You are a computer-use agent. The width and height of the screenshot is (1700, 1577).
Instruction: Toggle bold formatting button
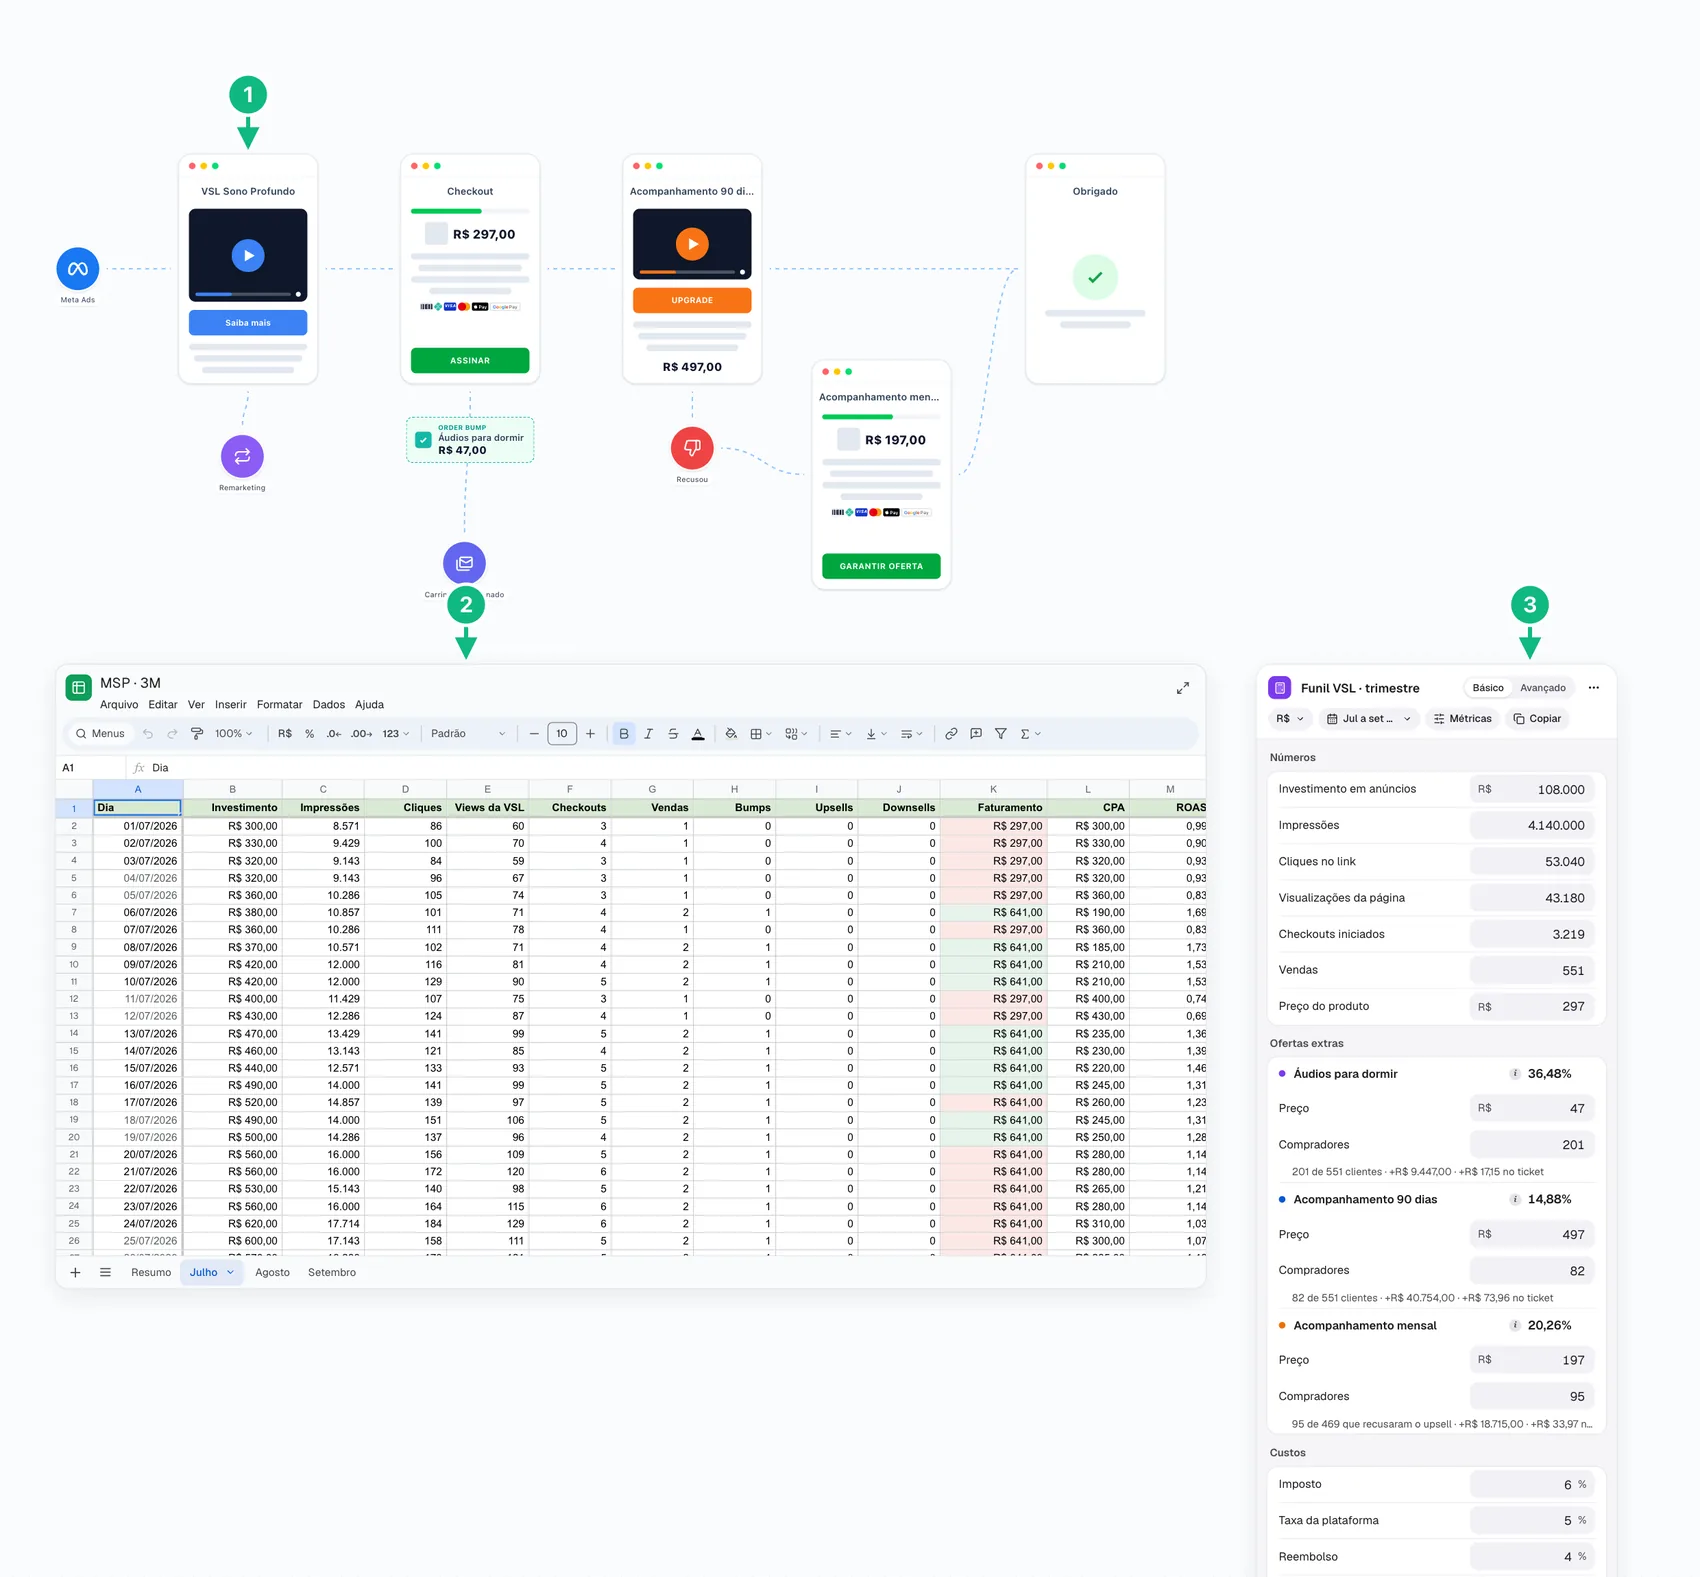[x=624, y=734]
